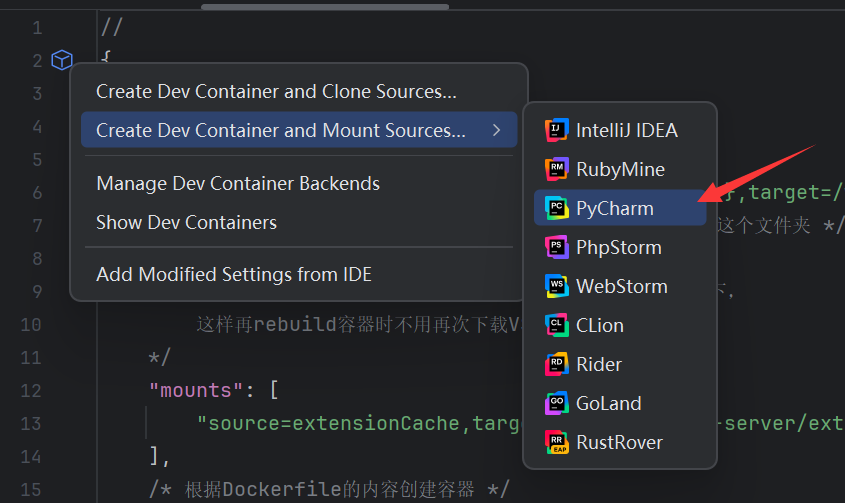Click the PhpStorm logo icon

coord(557,247)
